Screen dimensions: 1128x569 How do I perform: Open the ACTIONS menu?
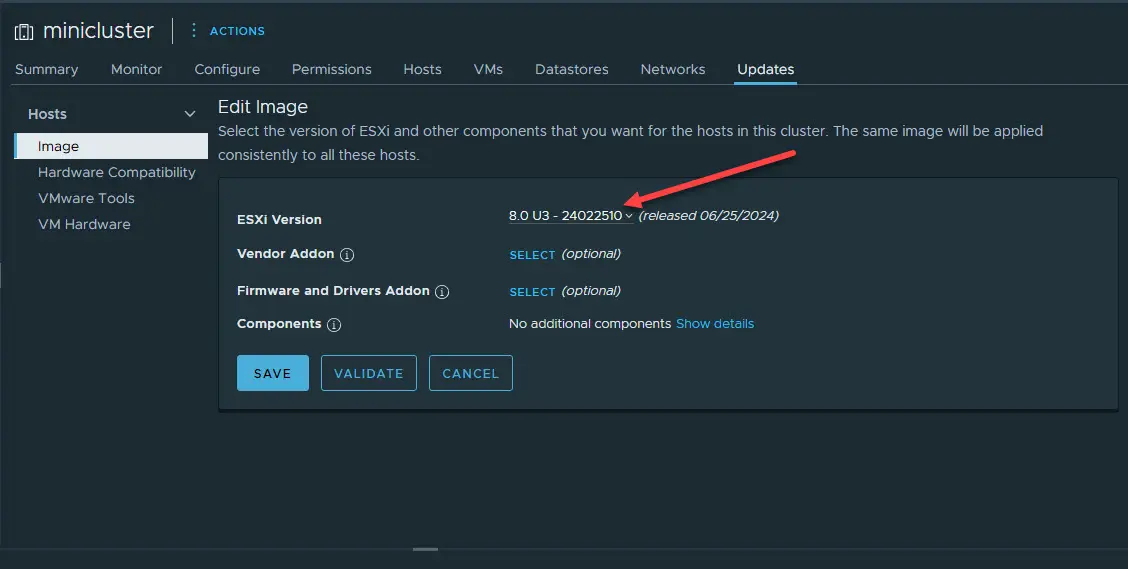[237, 31]
